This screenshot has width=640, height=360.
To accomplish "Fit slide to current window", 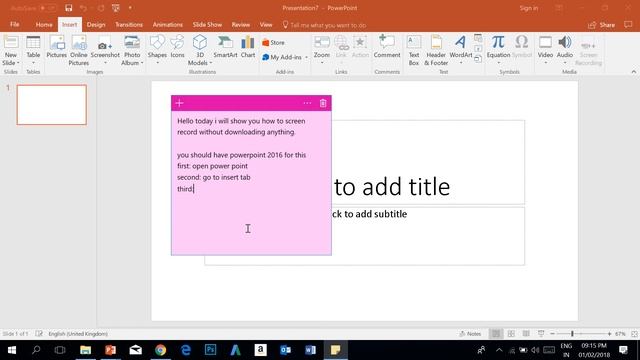I will click(x=634, y=333).
